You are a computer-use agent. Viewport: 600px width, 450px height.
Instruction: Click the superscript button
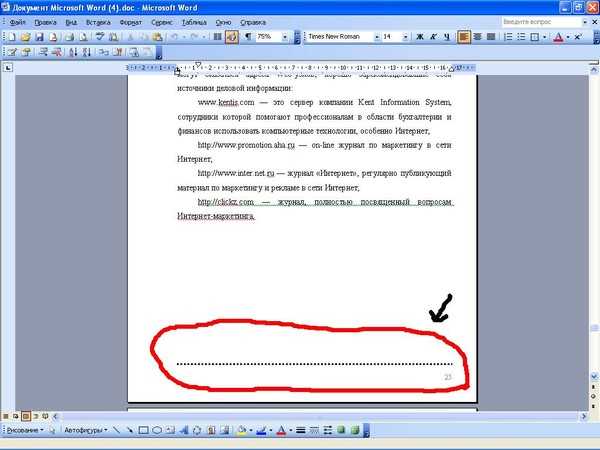point(578,37)
